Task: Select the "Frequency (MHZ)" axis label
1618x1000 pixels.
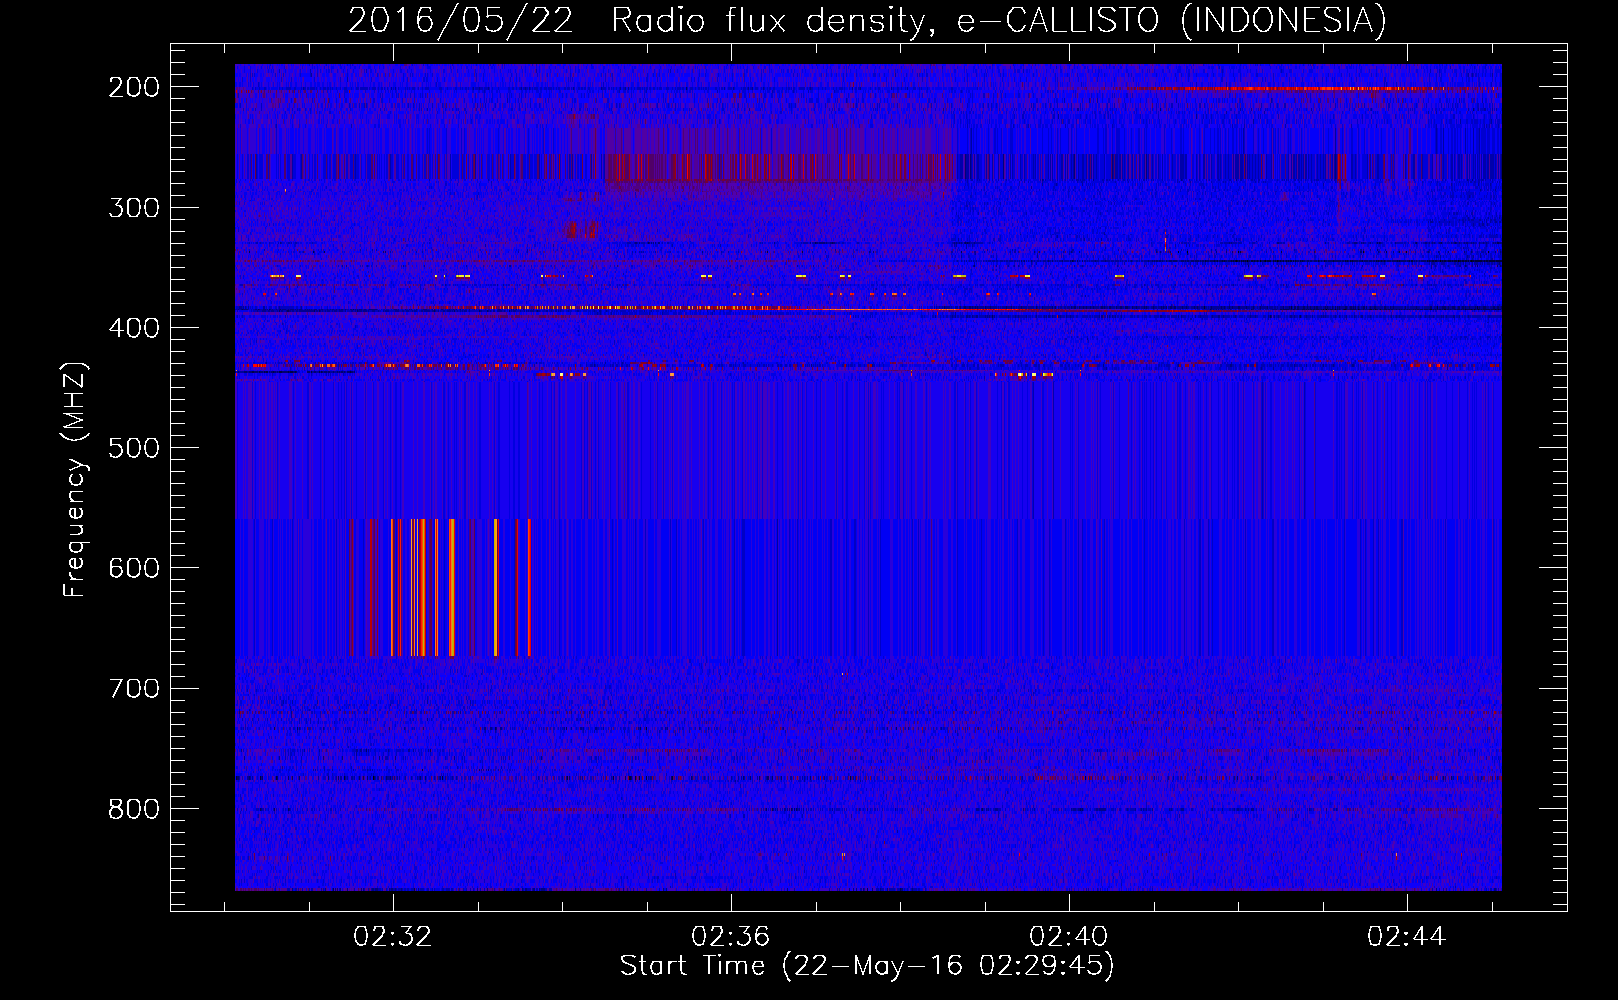Action: coord(75,479)
